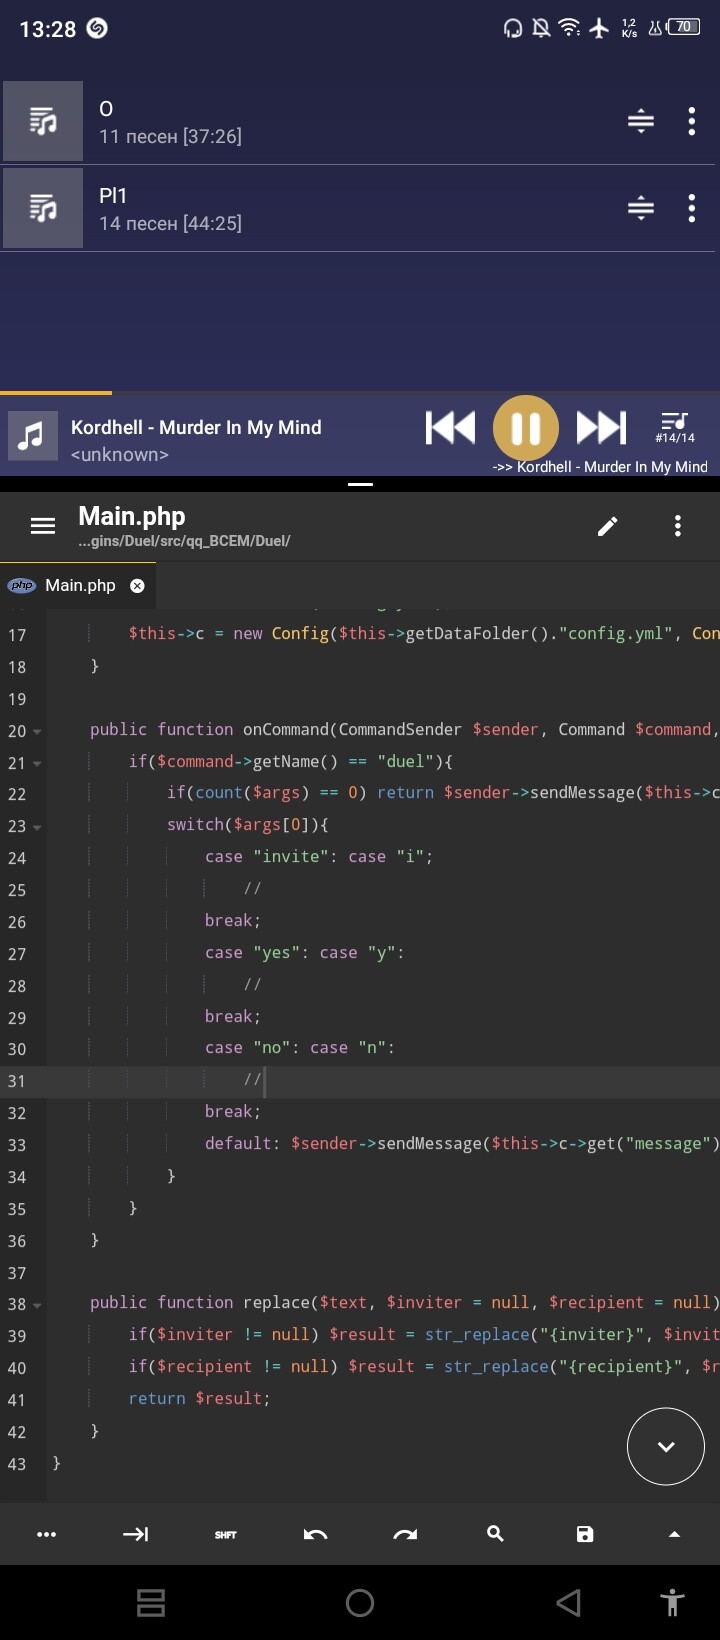Screen dimensions: 720x1640
Task: Open options for the Pl1 playlist
Action: (691, 208)
